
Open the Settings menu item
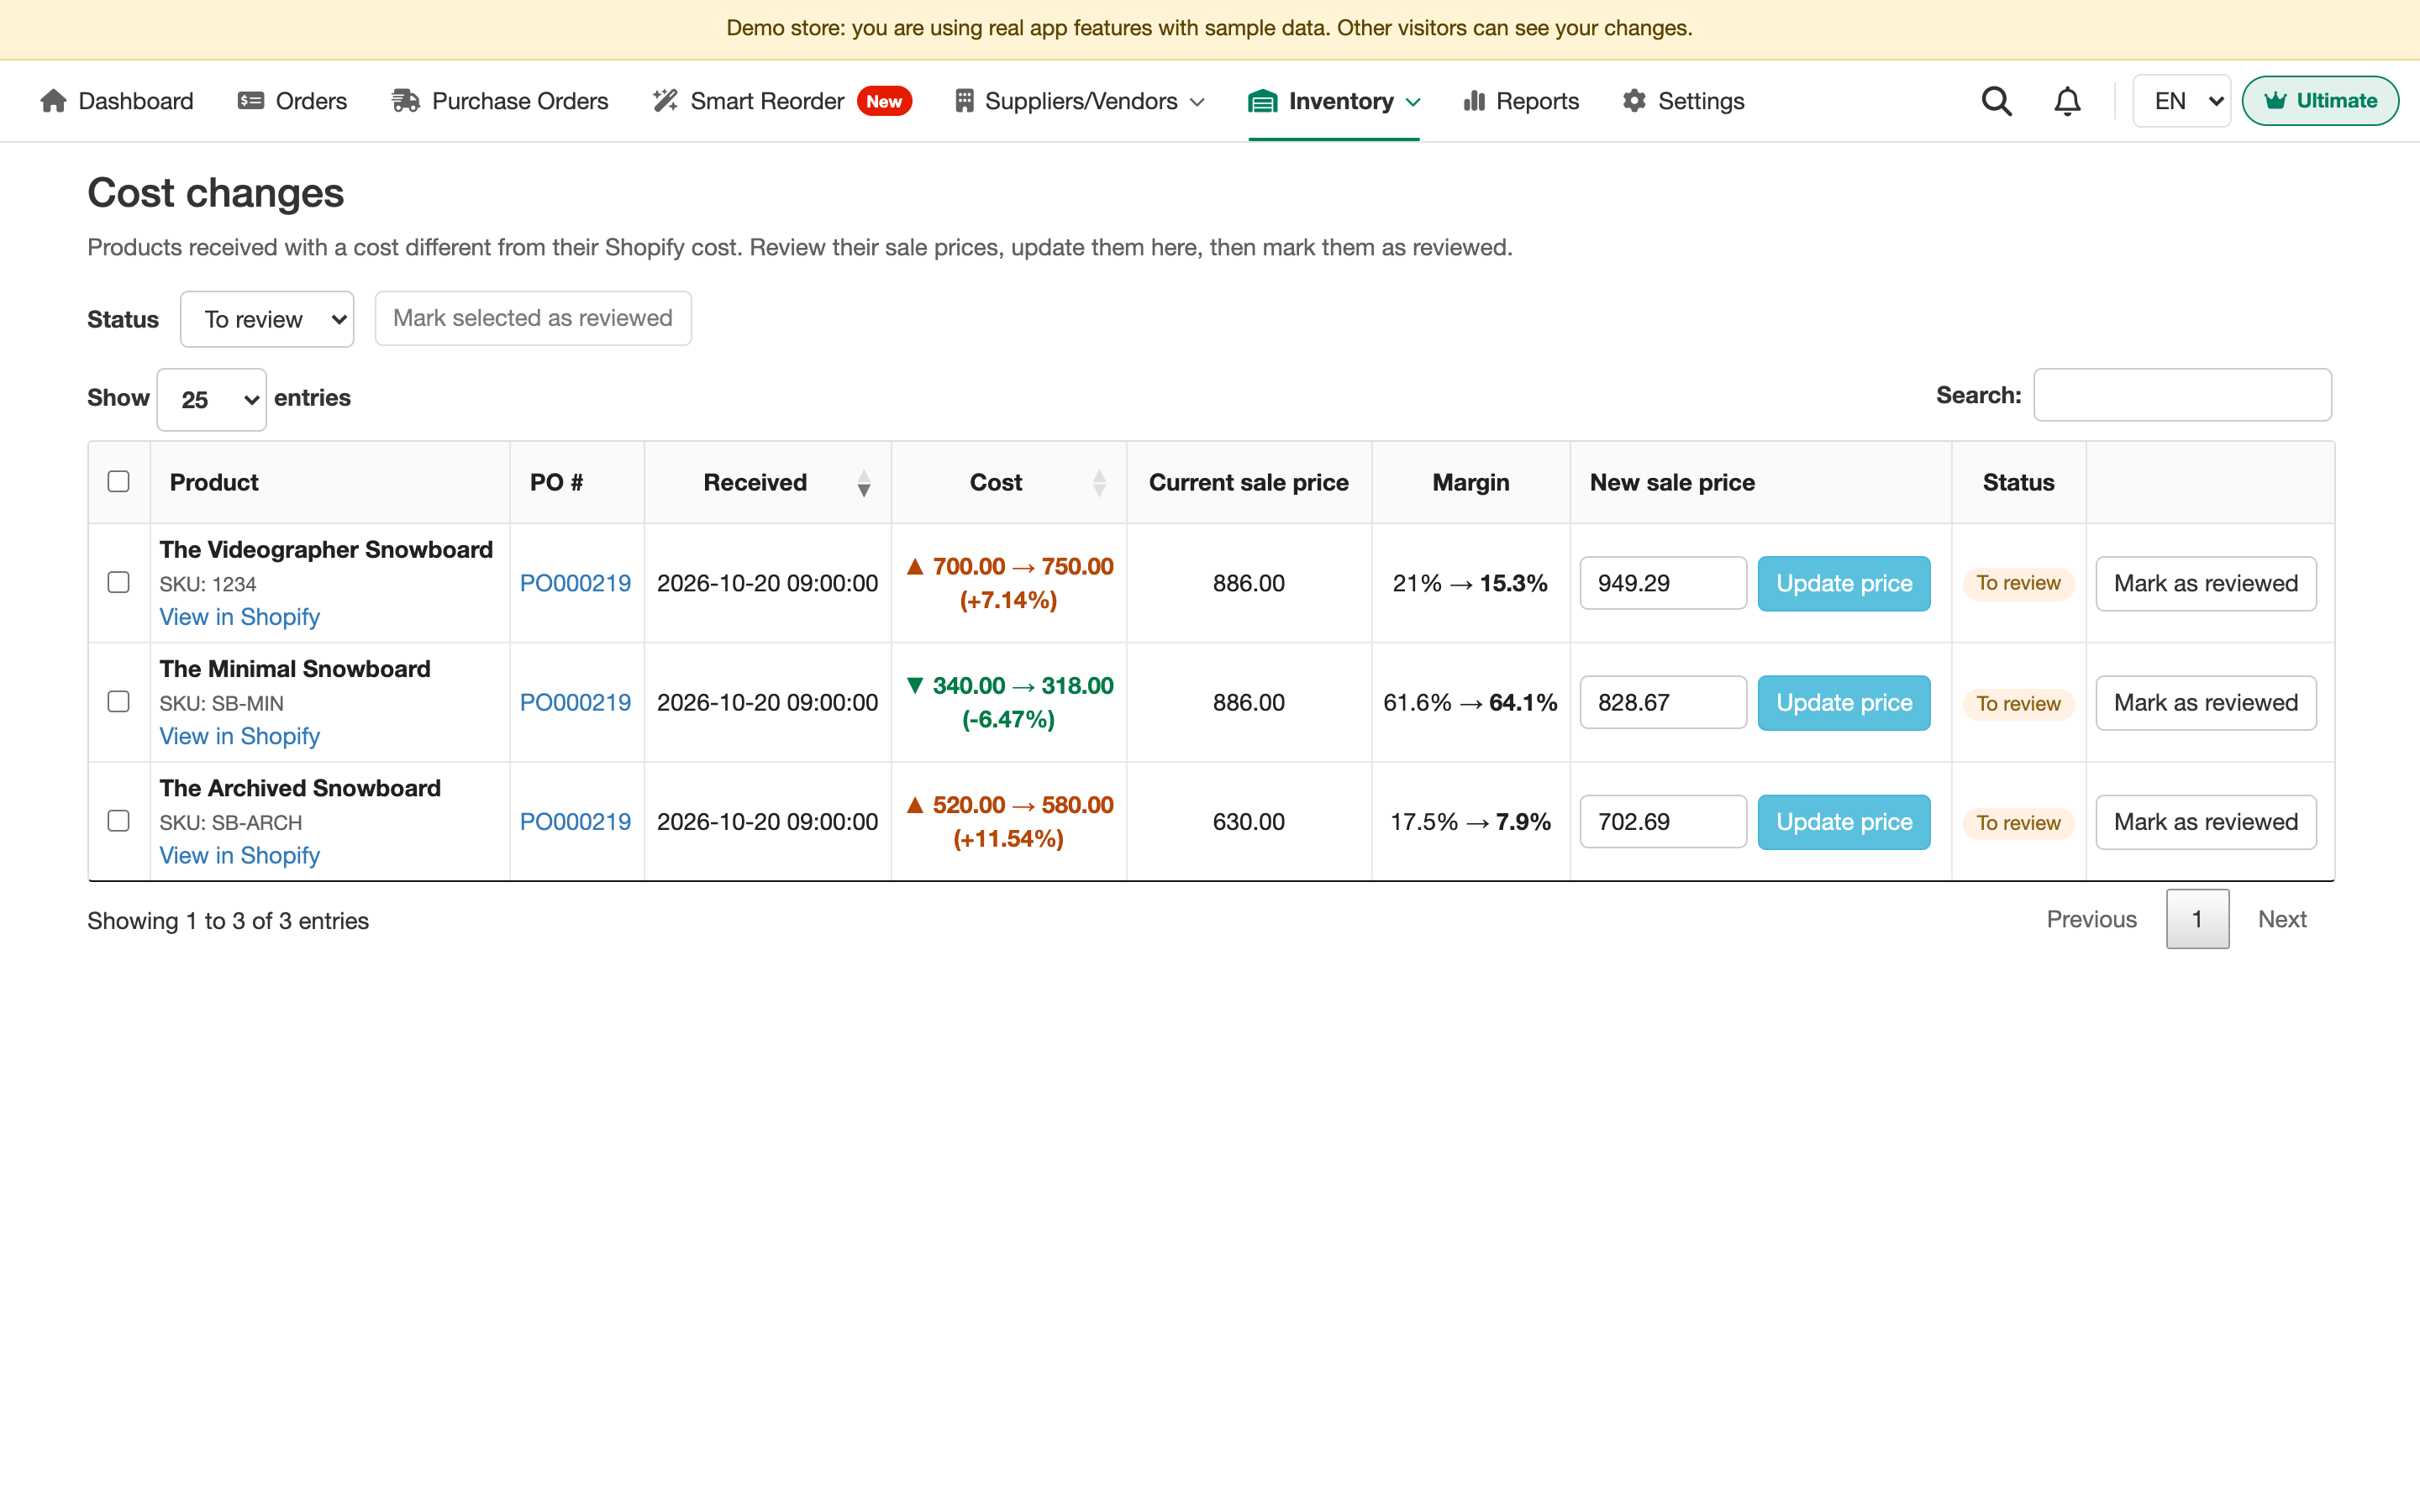click(x=1683, y=101)
